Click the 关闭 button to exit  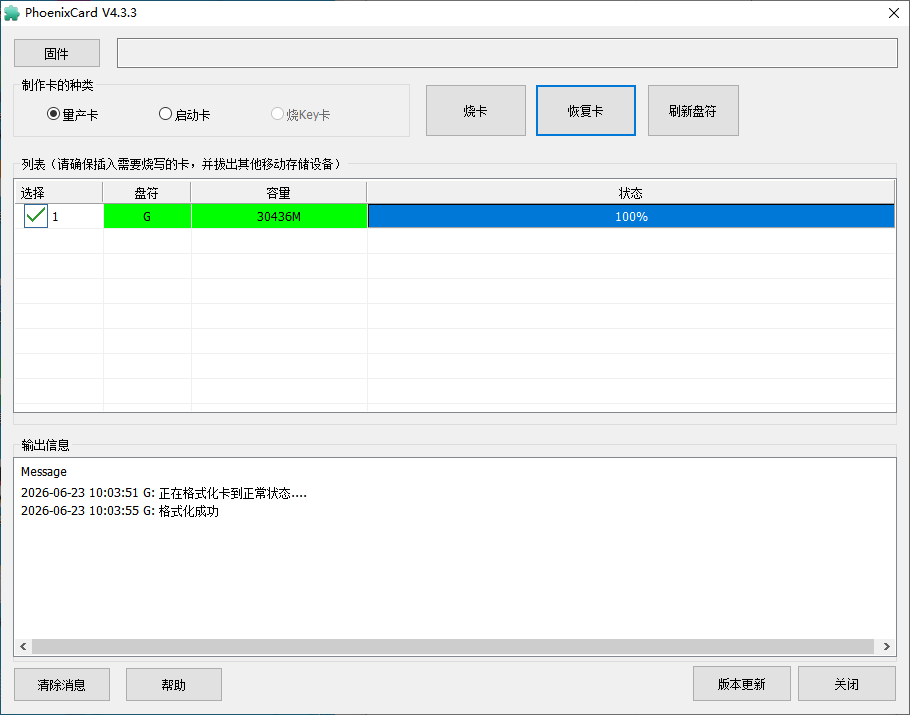pyautogui.click(x=847, y=684)
